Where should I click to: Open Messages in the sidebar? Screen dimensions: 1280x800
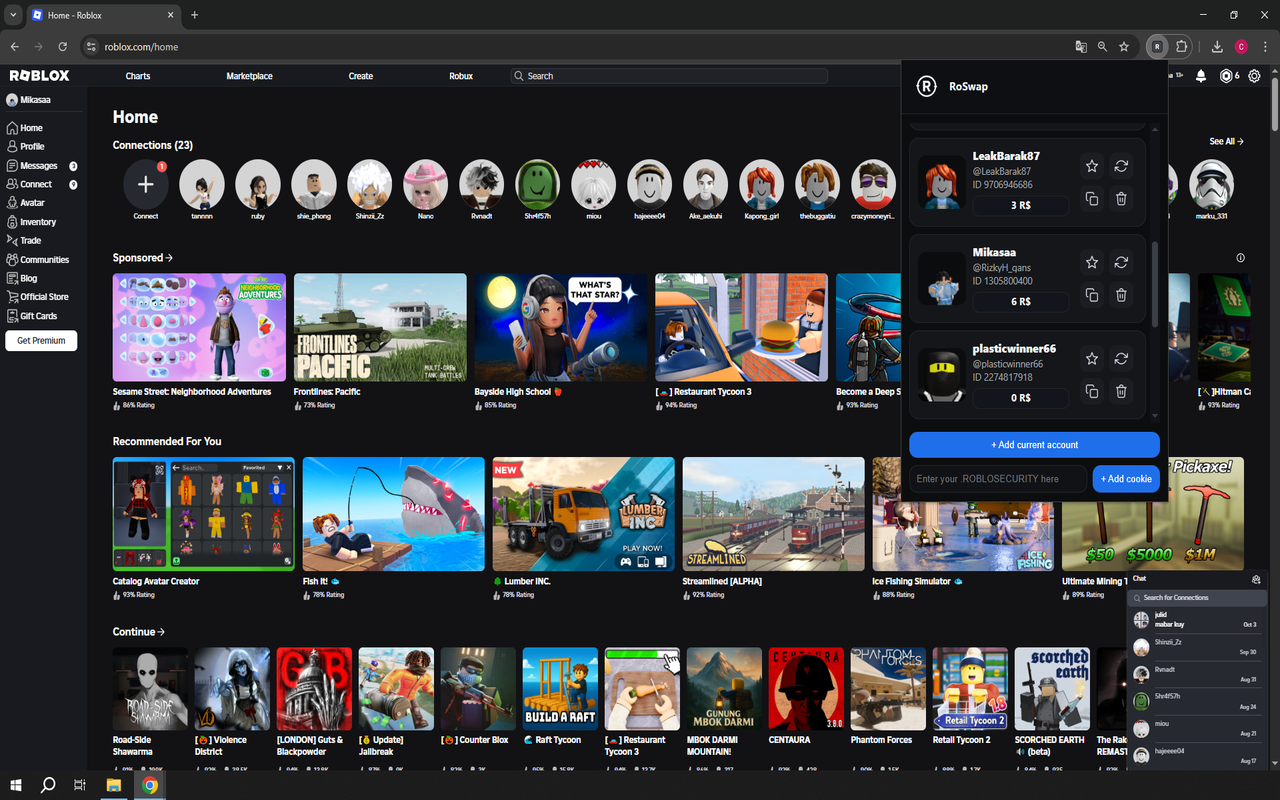41,166
